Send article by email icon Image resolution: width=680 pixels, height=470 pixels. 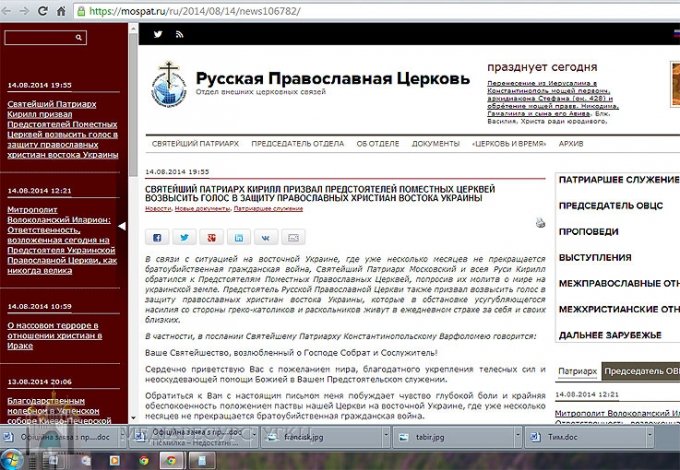tap(293, 237)
